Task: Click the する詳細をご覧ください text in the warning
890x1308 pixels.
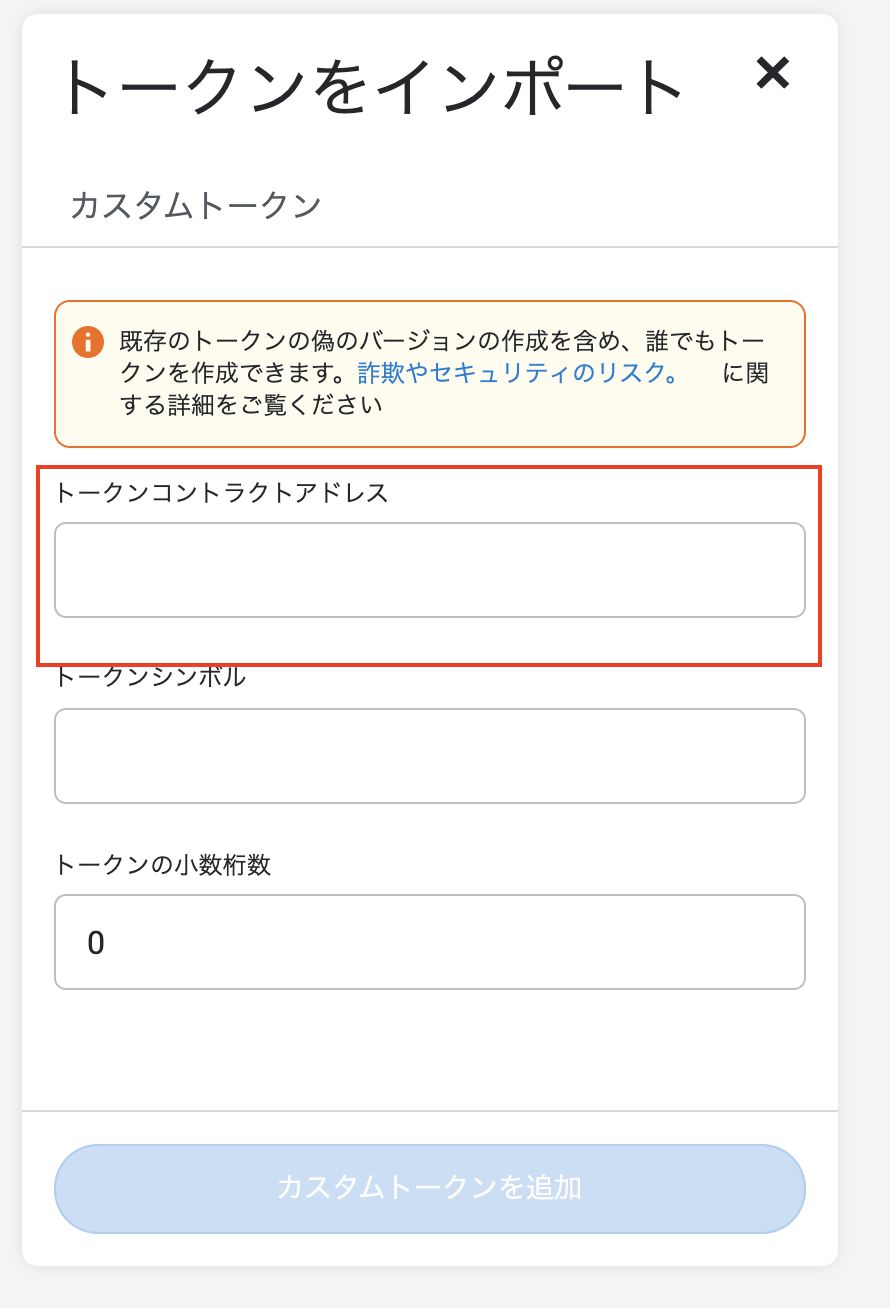Action: point(251,404)
